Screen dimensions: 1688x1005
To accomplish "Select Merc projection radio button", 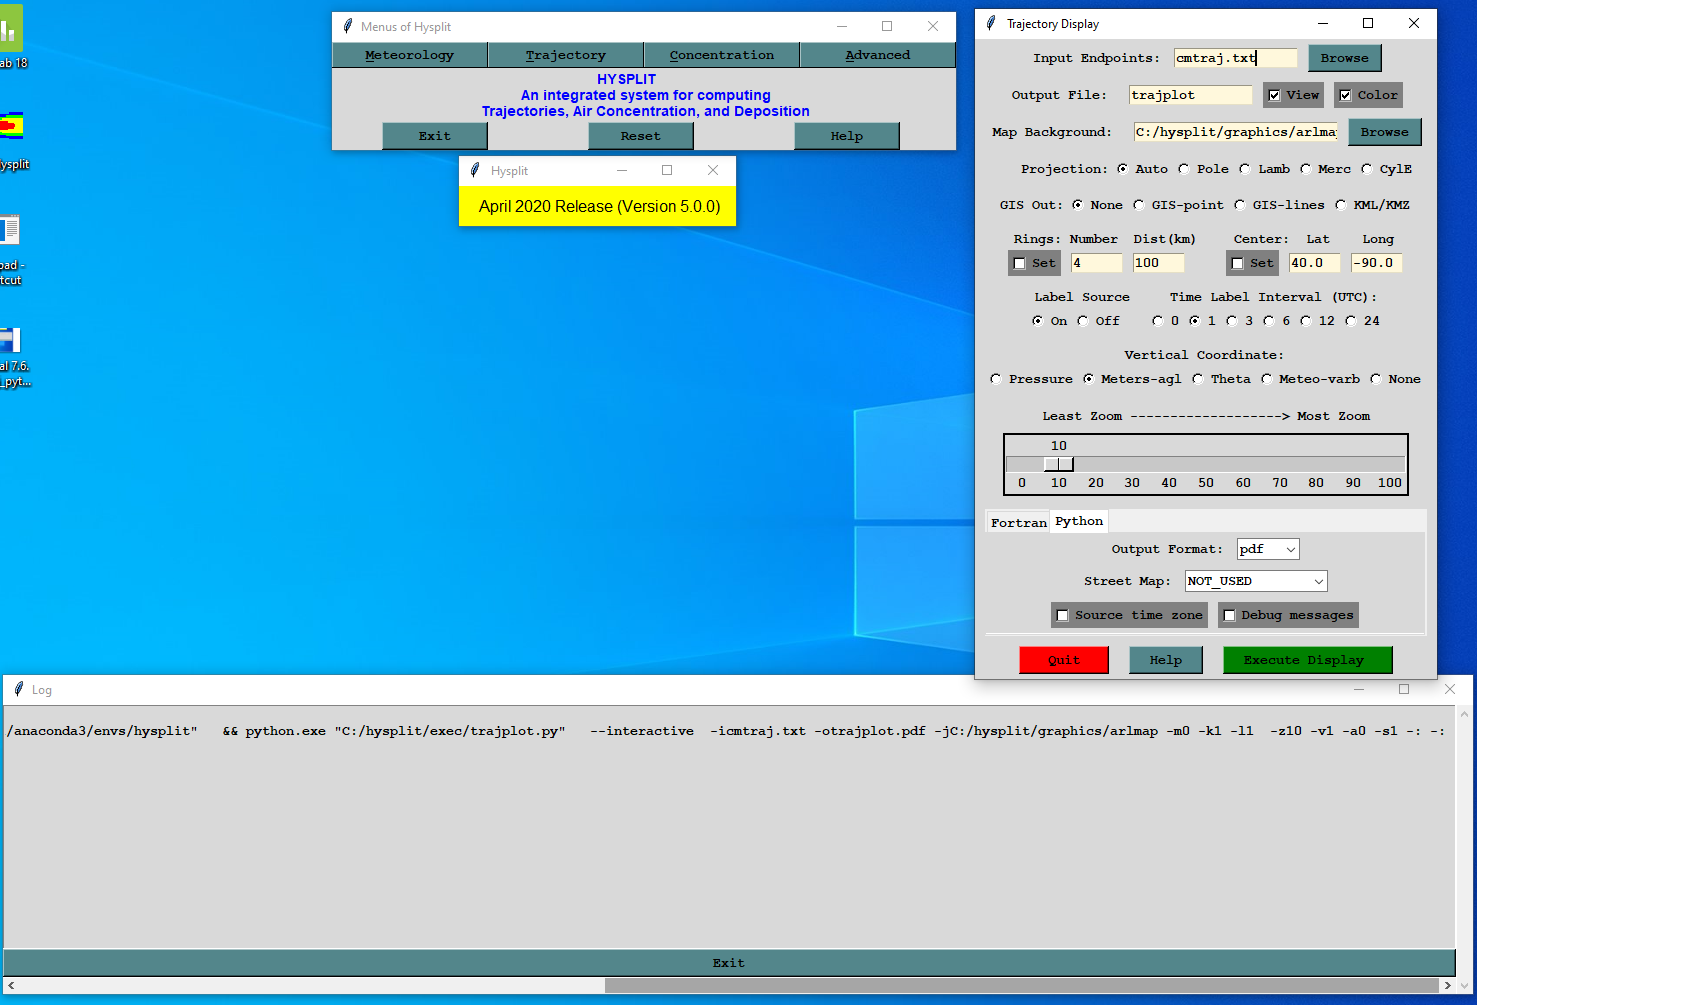I will pos(1305,169).
